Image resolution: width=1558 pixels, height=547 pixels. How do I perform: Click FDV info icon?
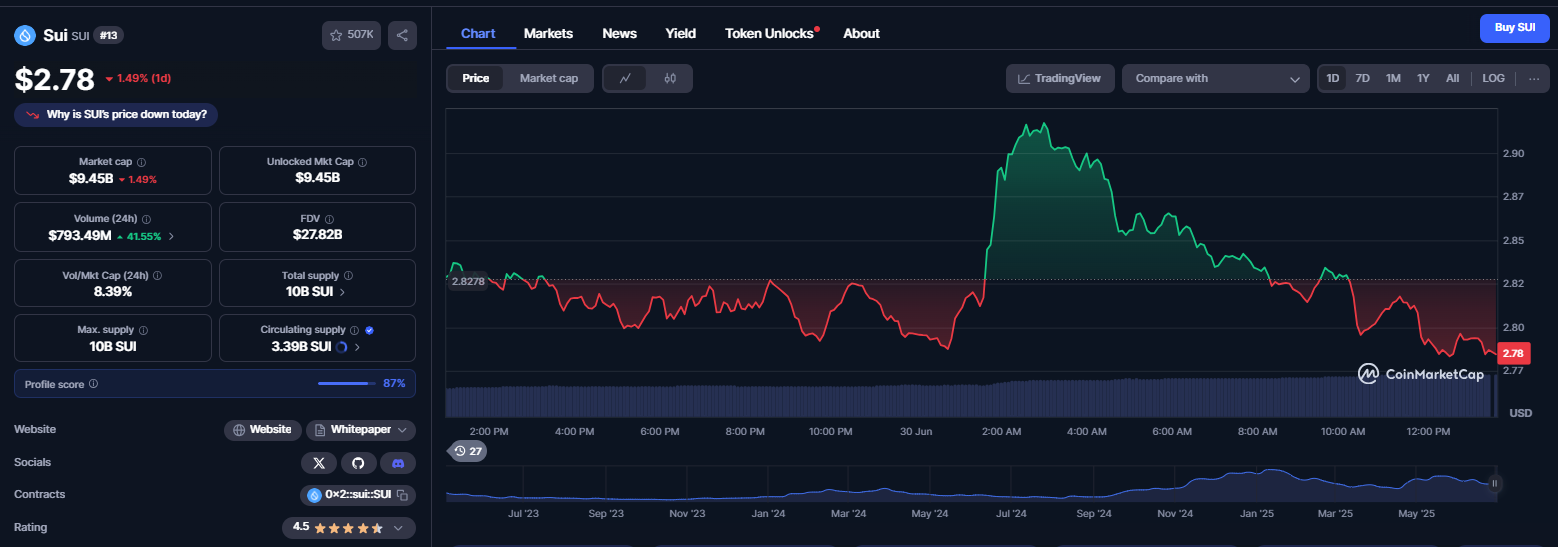coord(329,218)
